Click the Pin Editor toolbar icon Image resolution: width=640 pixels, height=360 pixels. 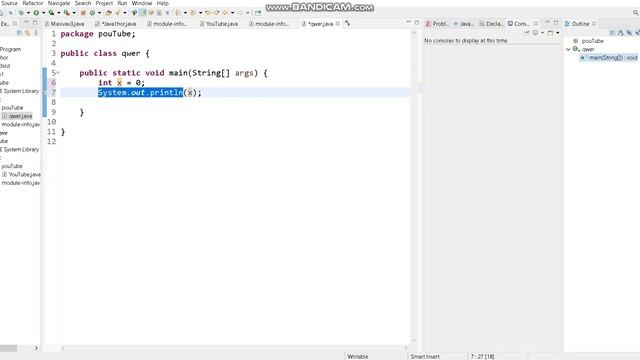(x=258, y=13)
